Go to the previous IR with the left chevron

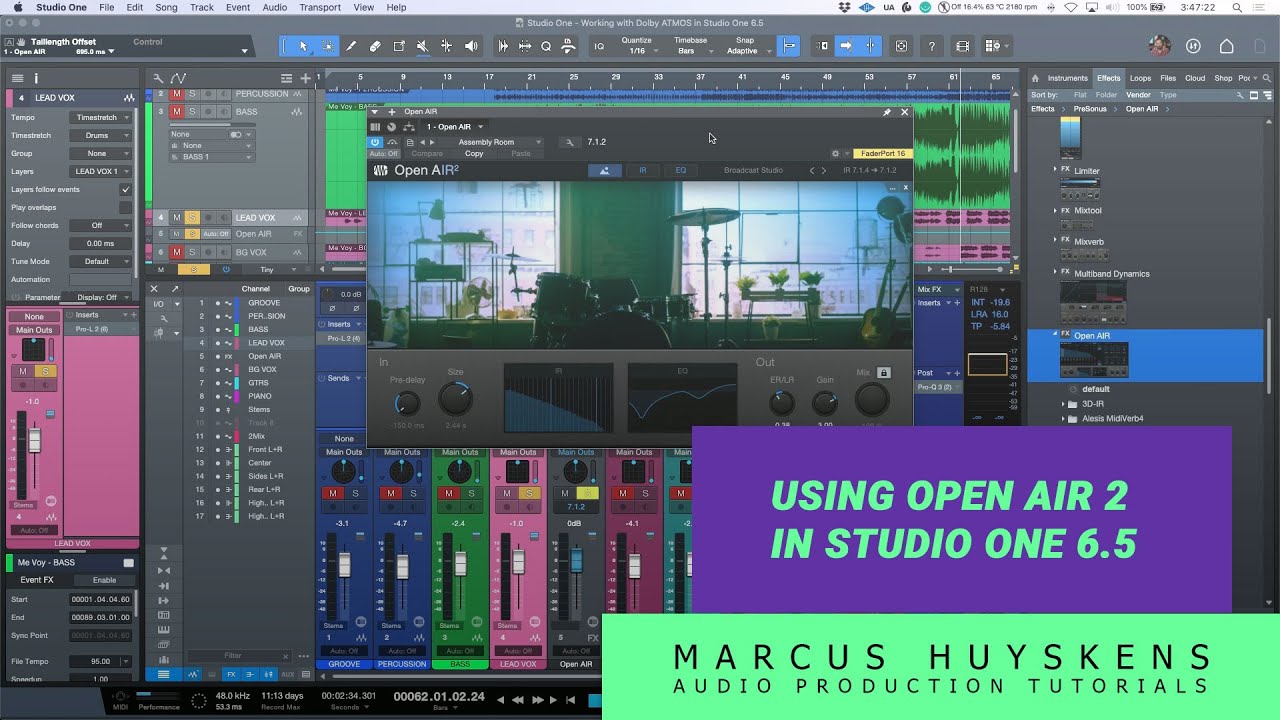(x=811, y=170)
